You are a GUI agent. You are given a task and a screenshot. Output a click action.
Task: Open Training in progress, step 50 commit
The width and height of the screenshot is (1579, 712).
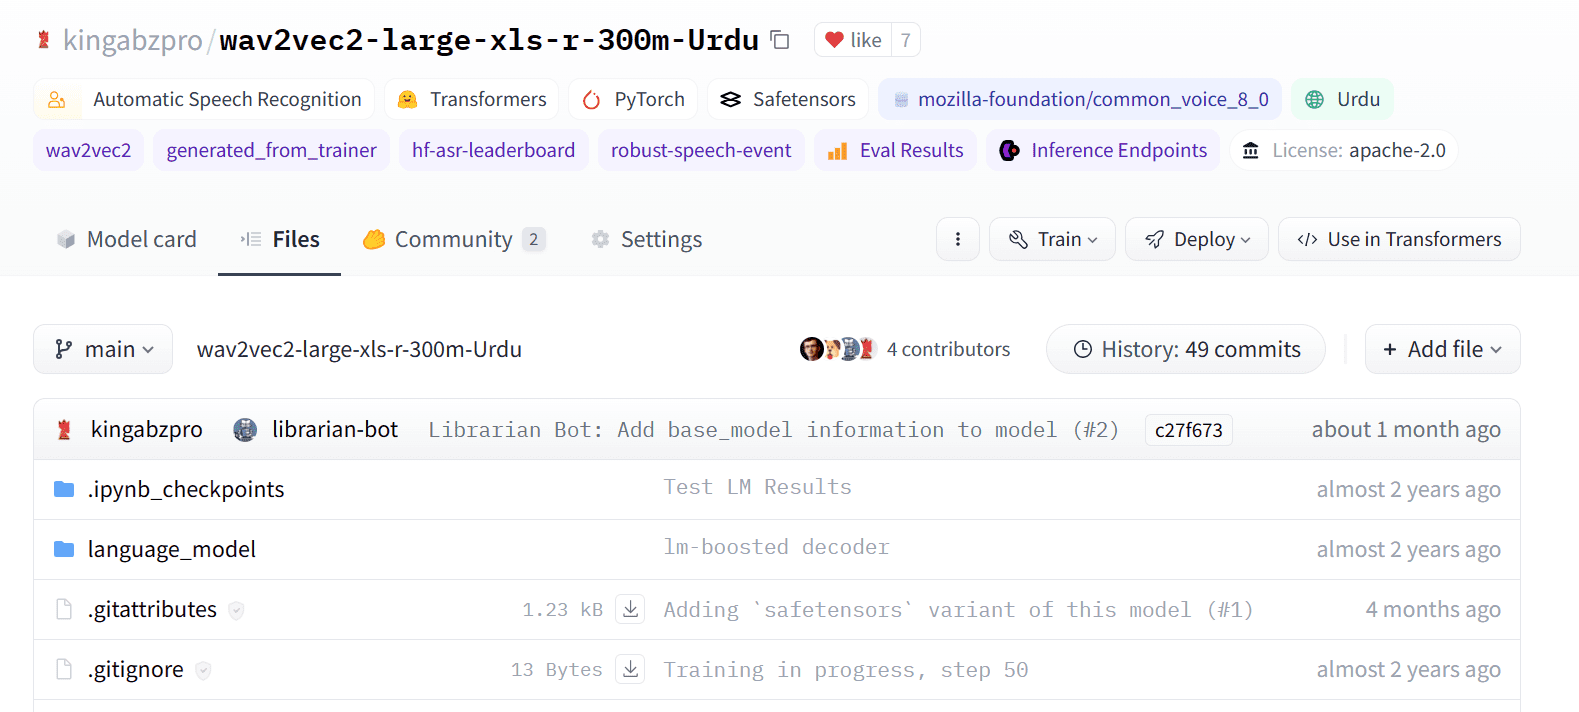click(x=845, y=670)
